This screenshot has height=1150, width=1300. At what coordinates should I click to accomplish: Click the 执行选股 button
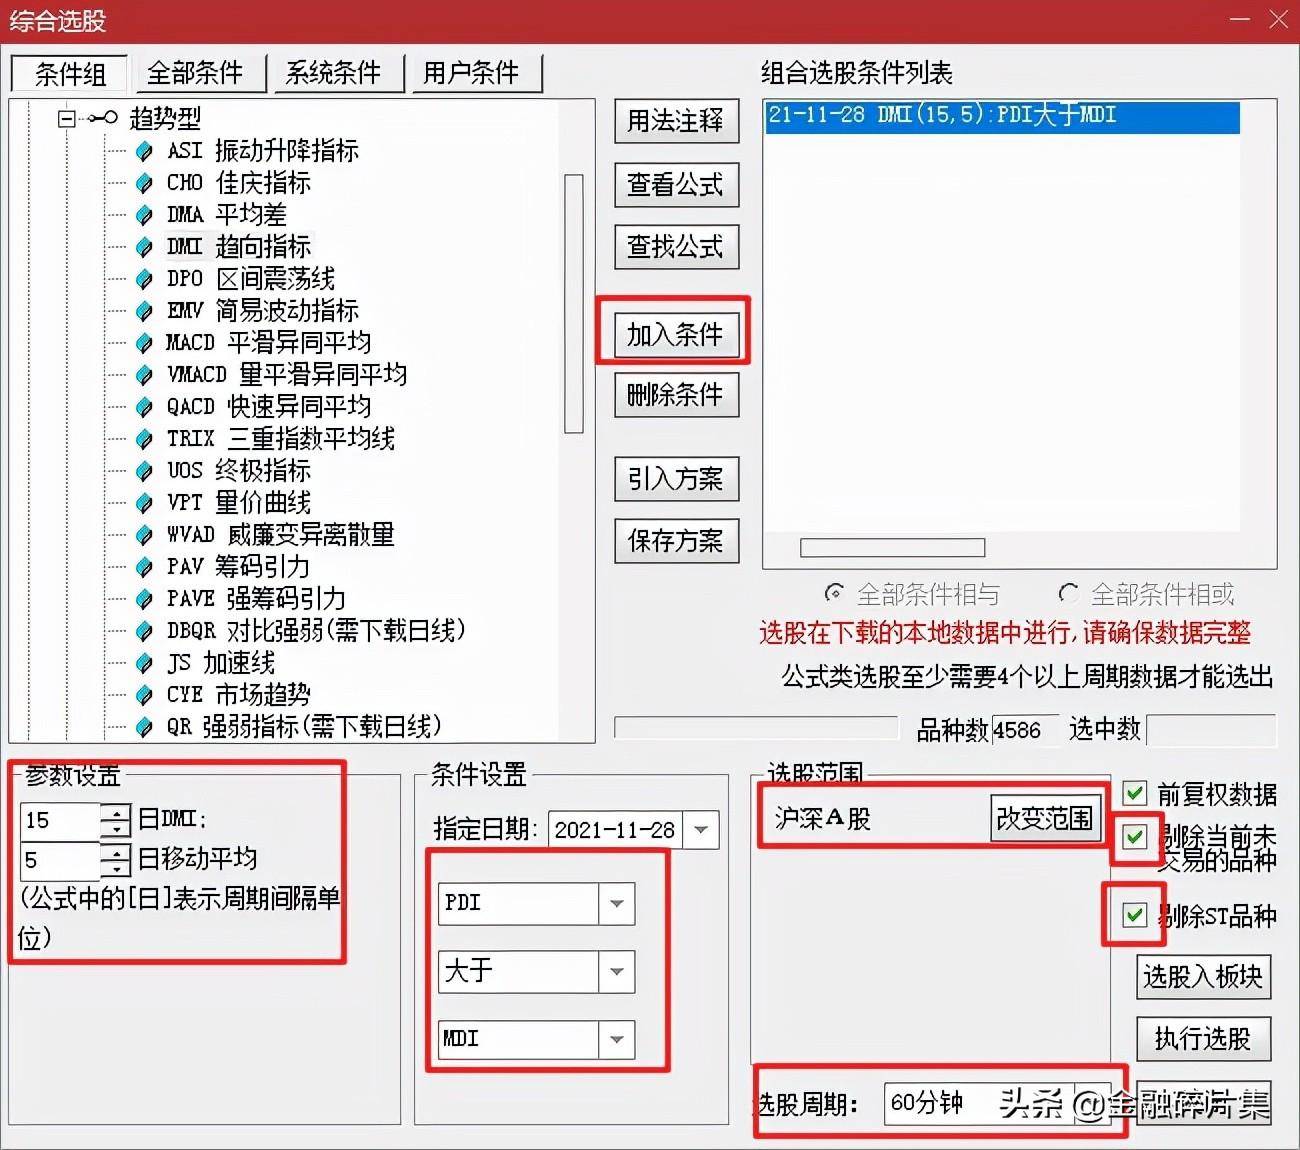(x=1203, y=1038)
